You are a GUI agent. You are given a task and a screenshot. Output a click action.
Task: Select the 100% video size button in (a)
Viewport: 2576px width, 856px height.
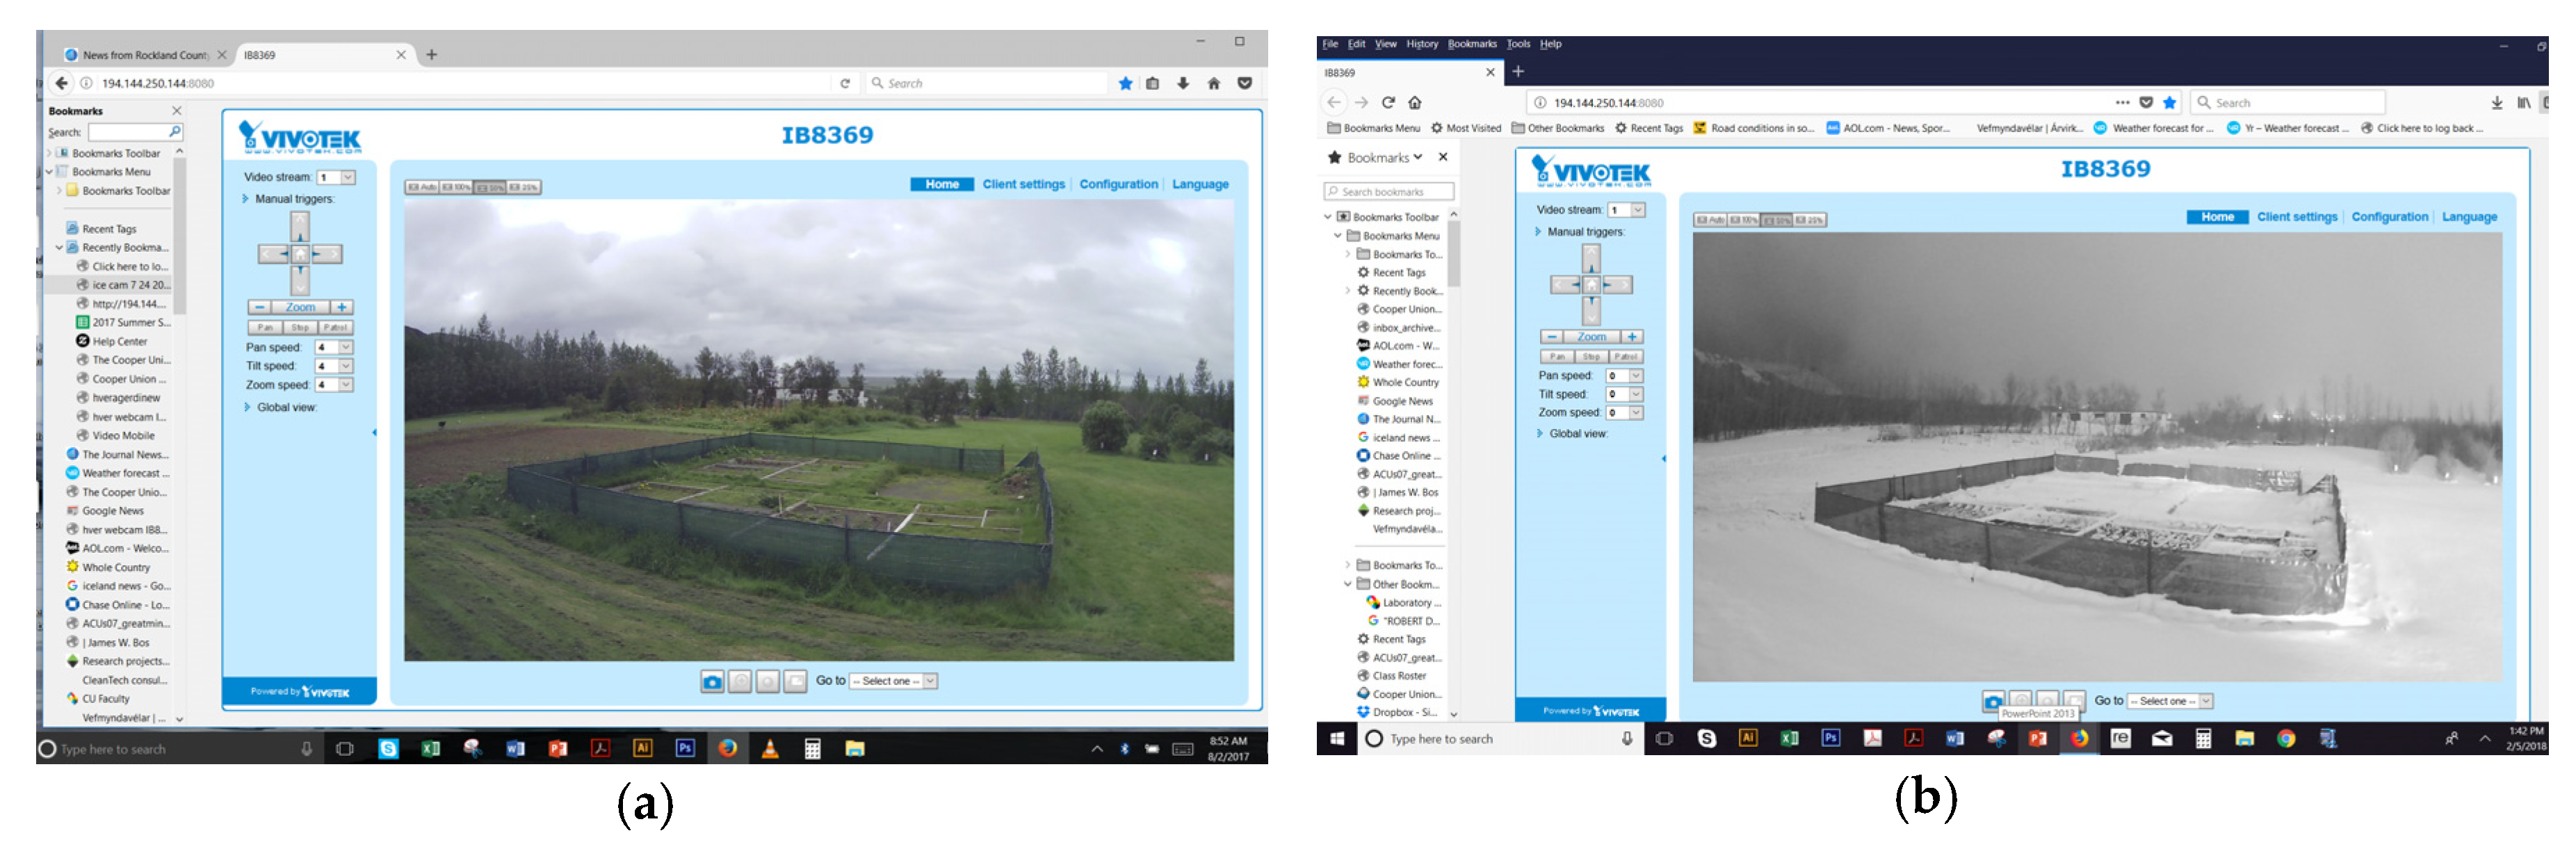click(456, 187)
